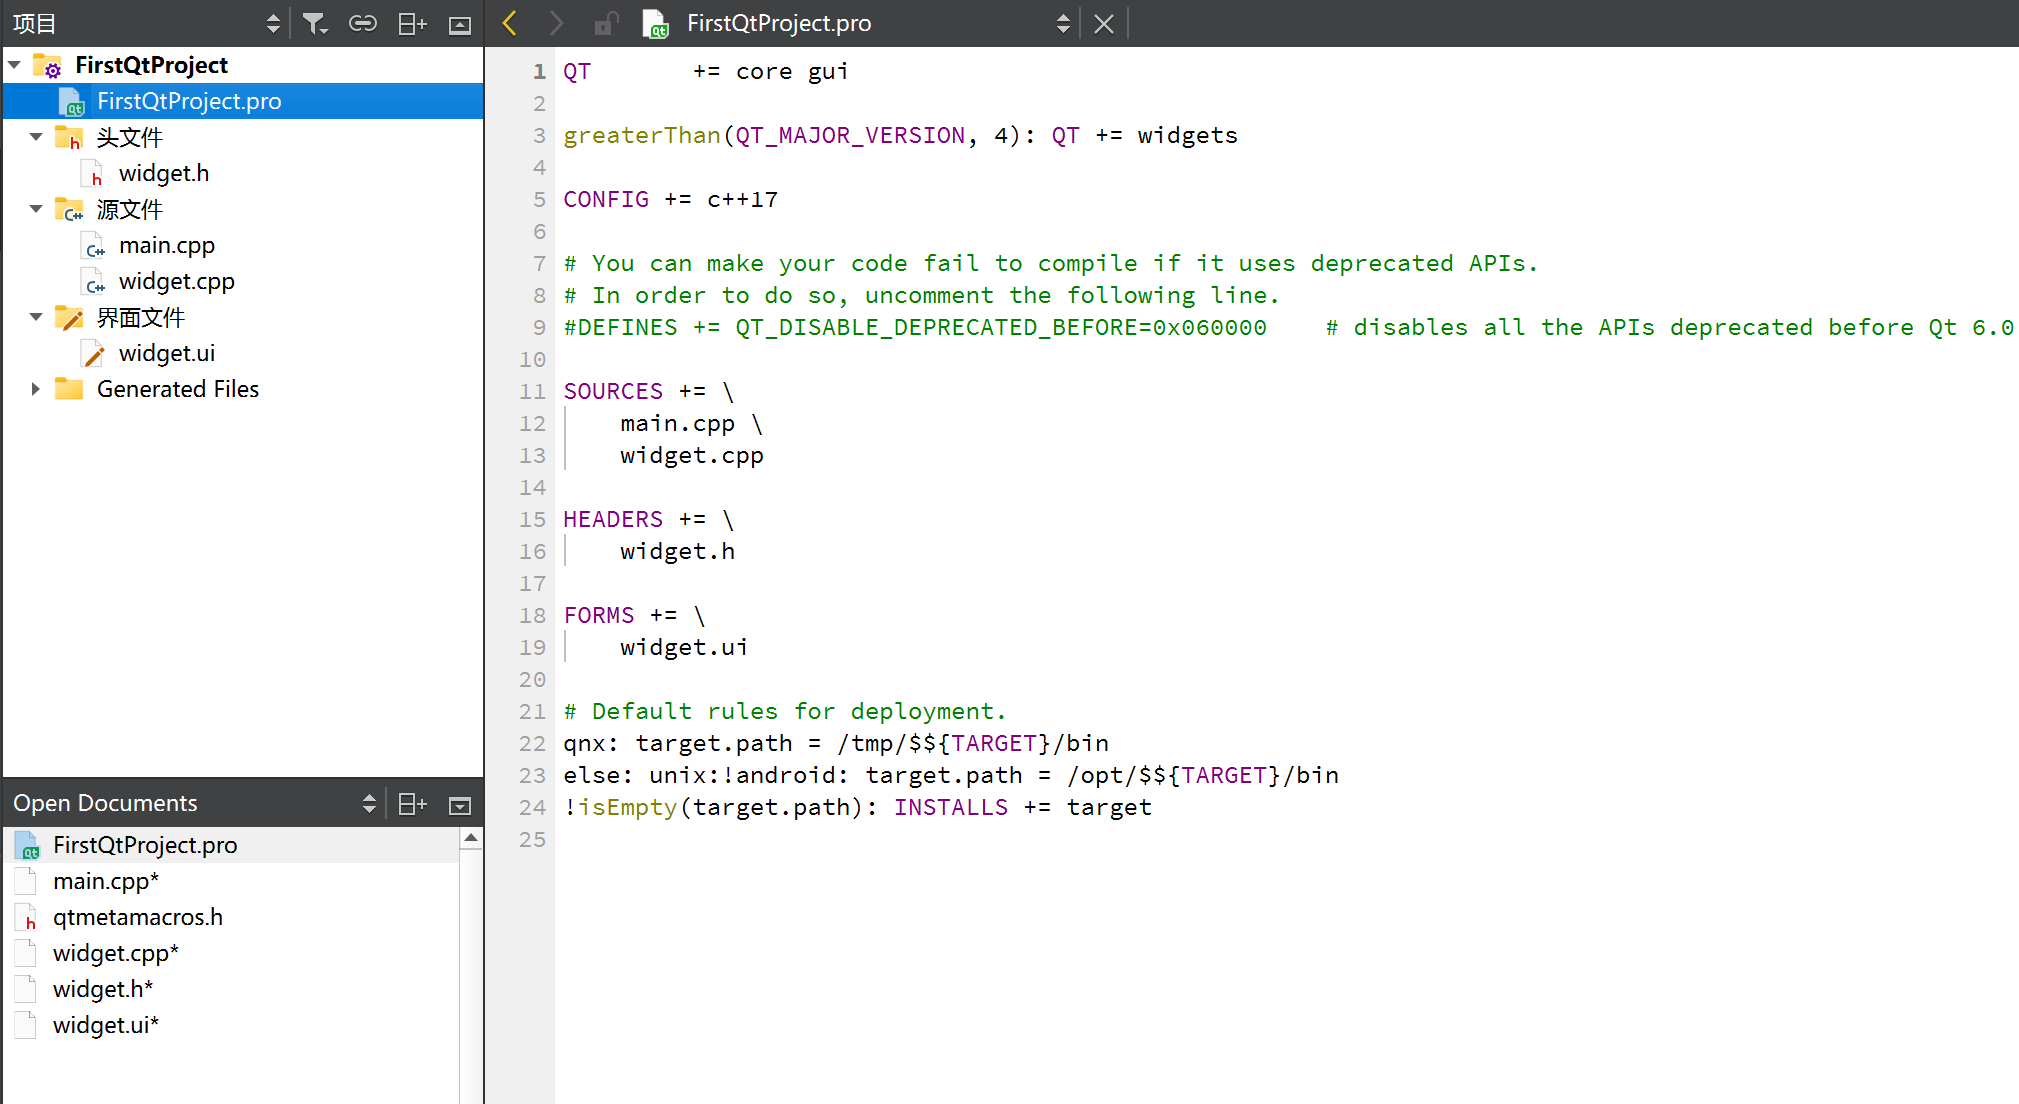2019x1104 pixels.
Task: Switch to widget.ui* in Open Documents
Action: 232,1025
